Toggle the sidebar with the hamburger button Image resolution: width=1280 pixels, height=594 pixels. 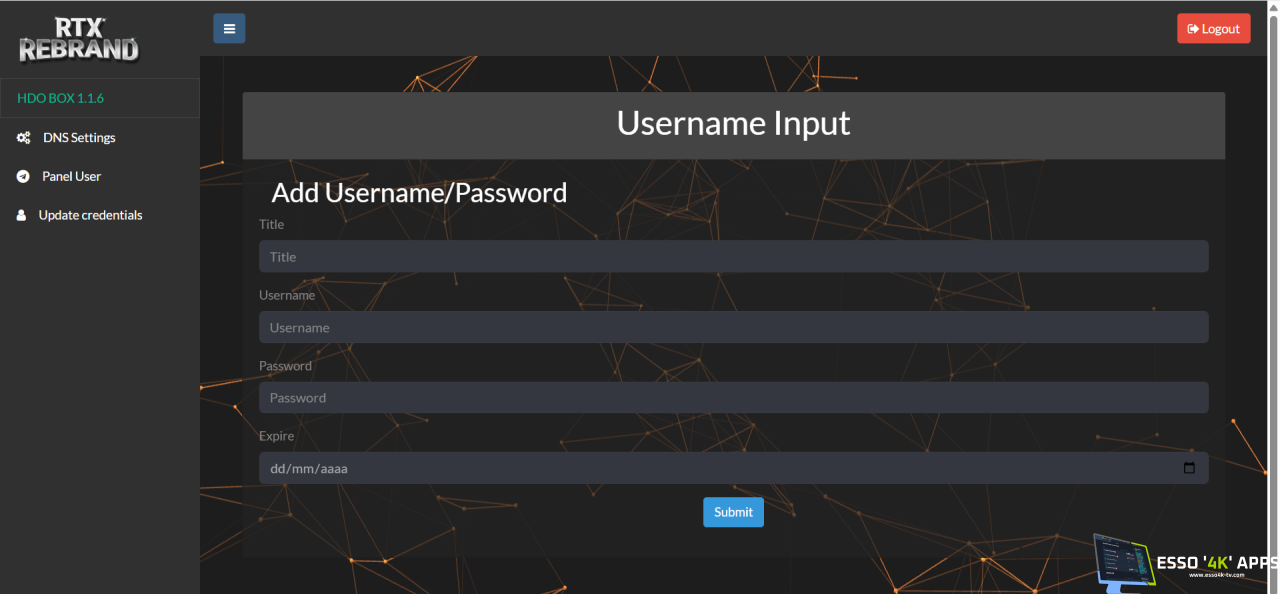[x=229, y=29]
